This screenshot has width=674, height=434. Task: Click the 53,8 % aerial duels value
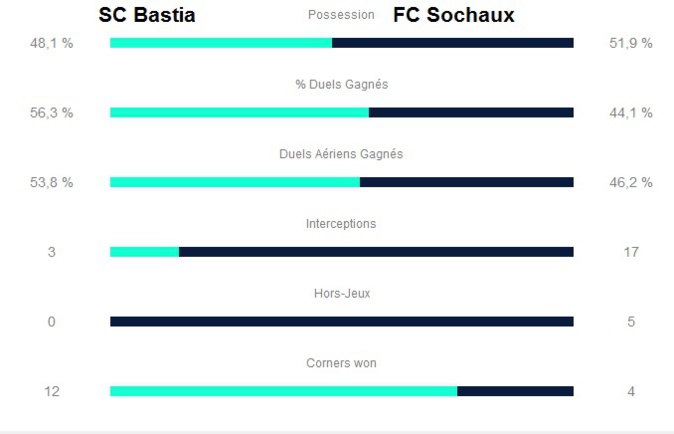(52, 182)
